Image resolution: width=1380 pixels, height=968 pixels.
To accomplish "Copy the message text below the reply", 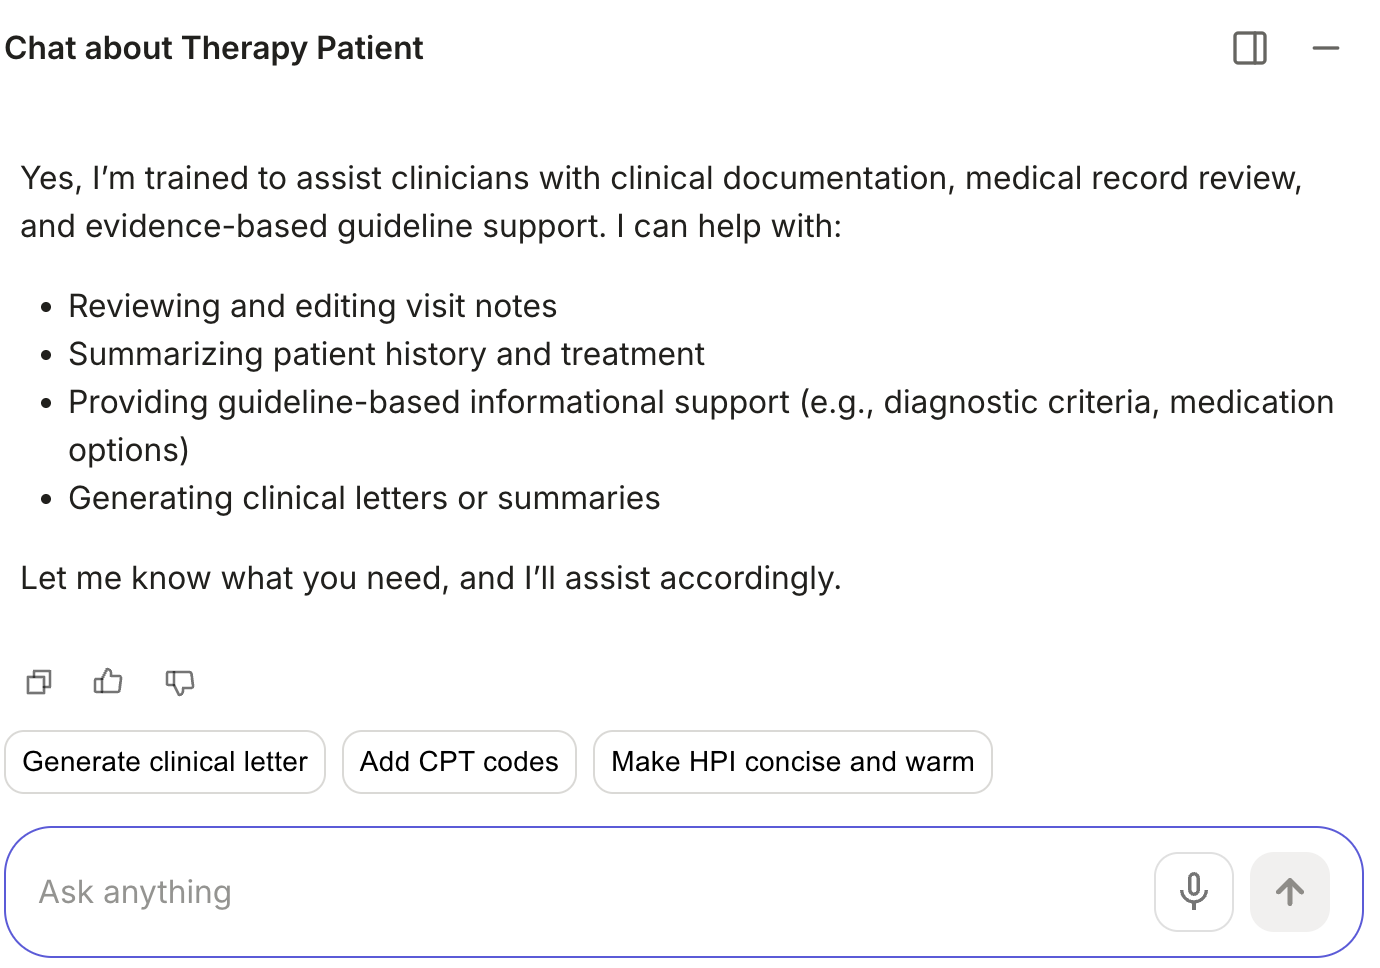I will click(x=38, y=682).
